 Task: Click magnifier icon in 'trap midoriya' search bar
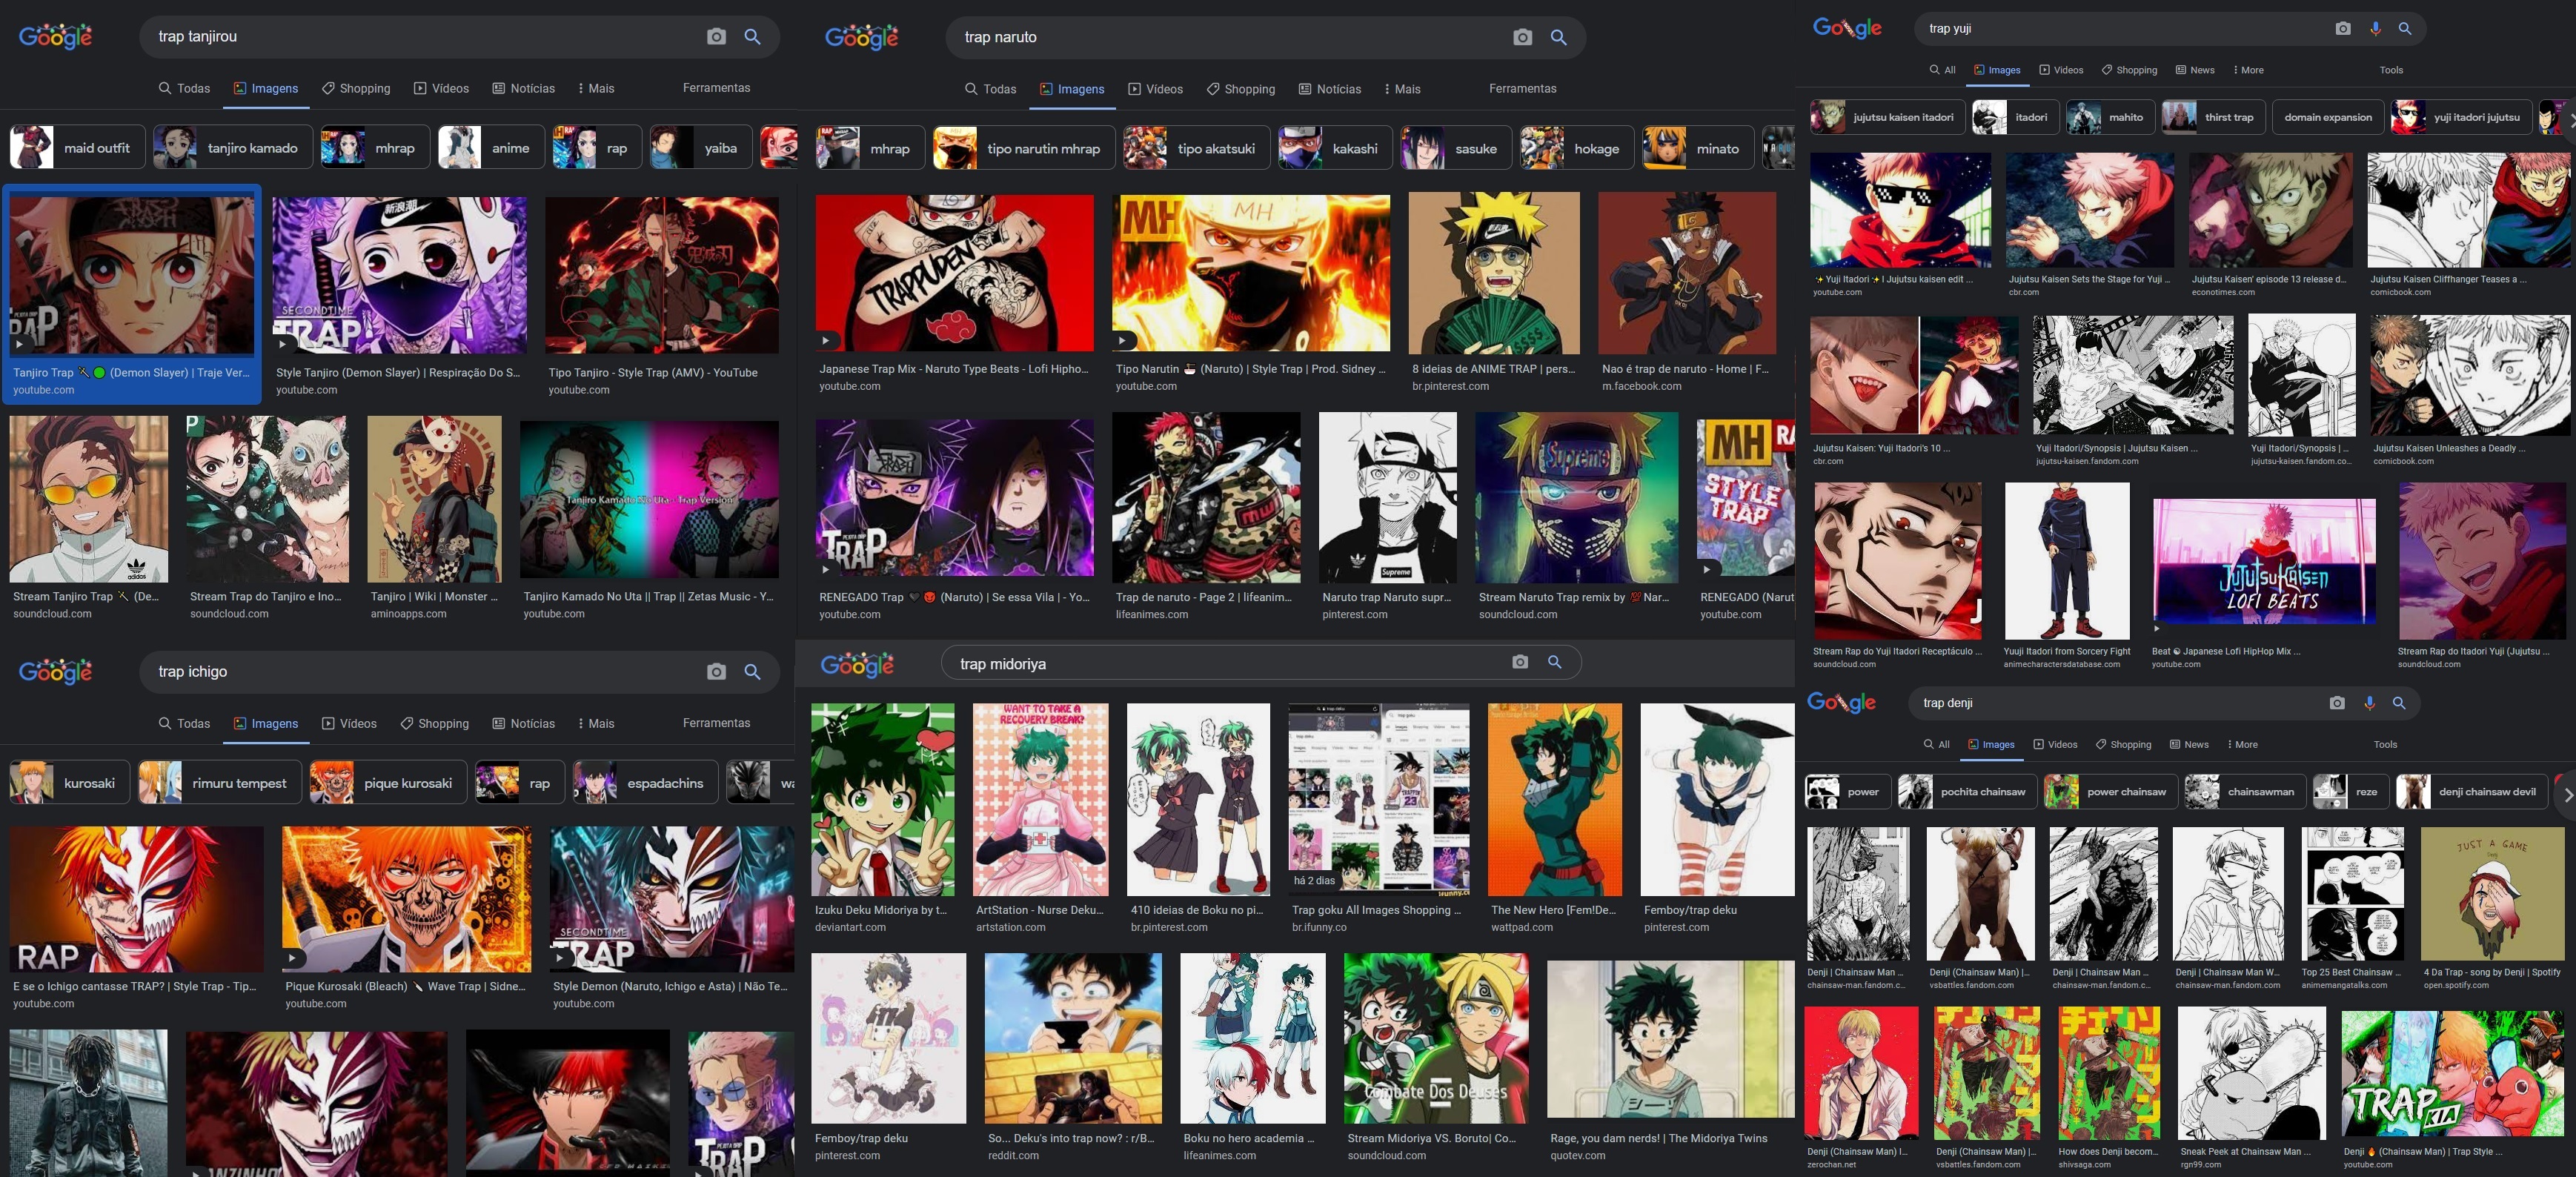[x=1554, y=662]
